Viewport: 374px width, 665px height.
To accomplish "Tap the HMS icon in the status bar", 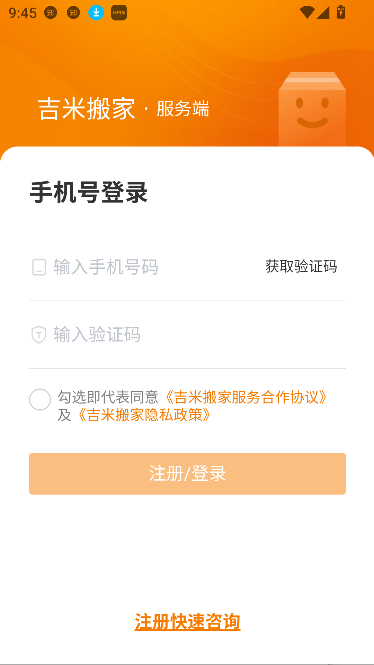I will (x=119, y=13).
